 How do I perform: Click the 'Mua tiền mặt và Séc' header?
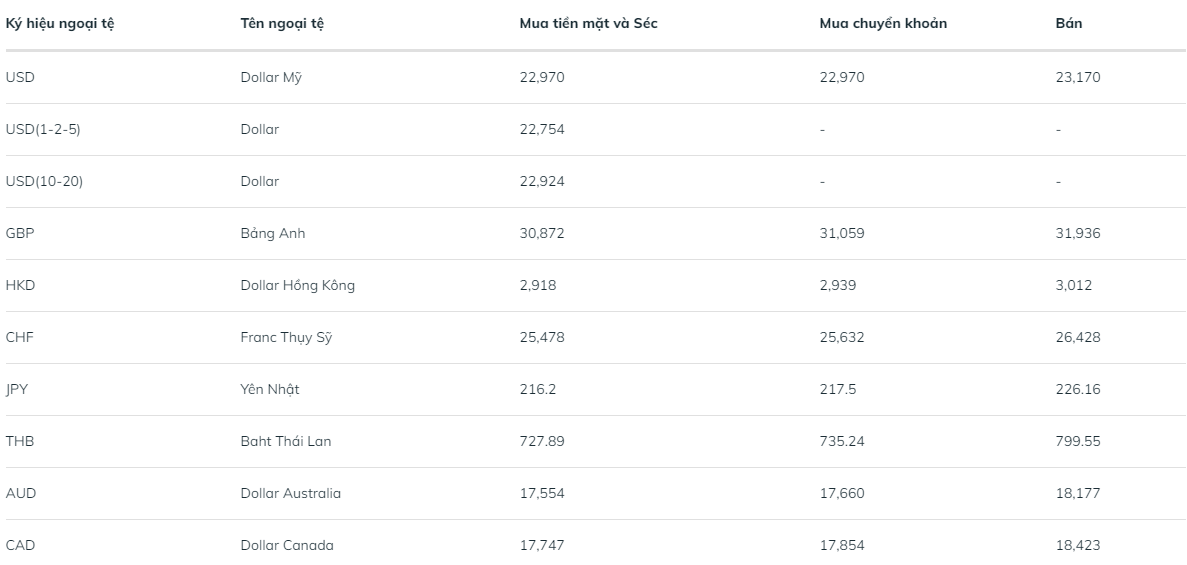click(588, 24)
